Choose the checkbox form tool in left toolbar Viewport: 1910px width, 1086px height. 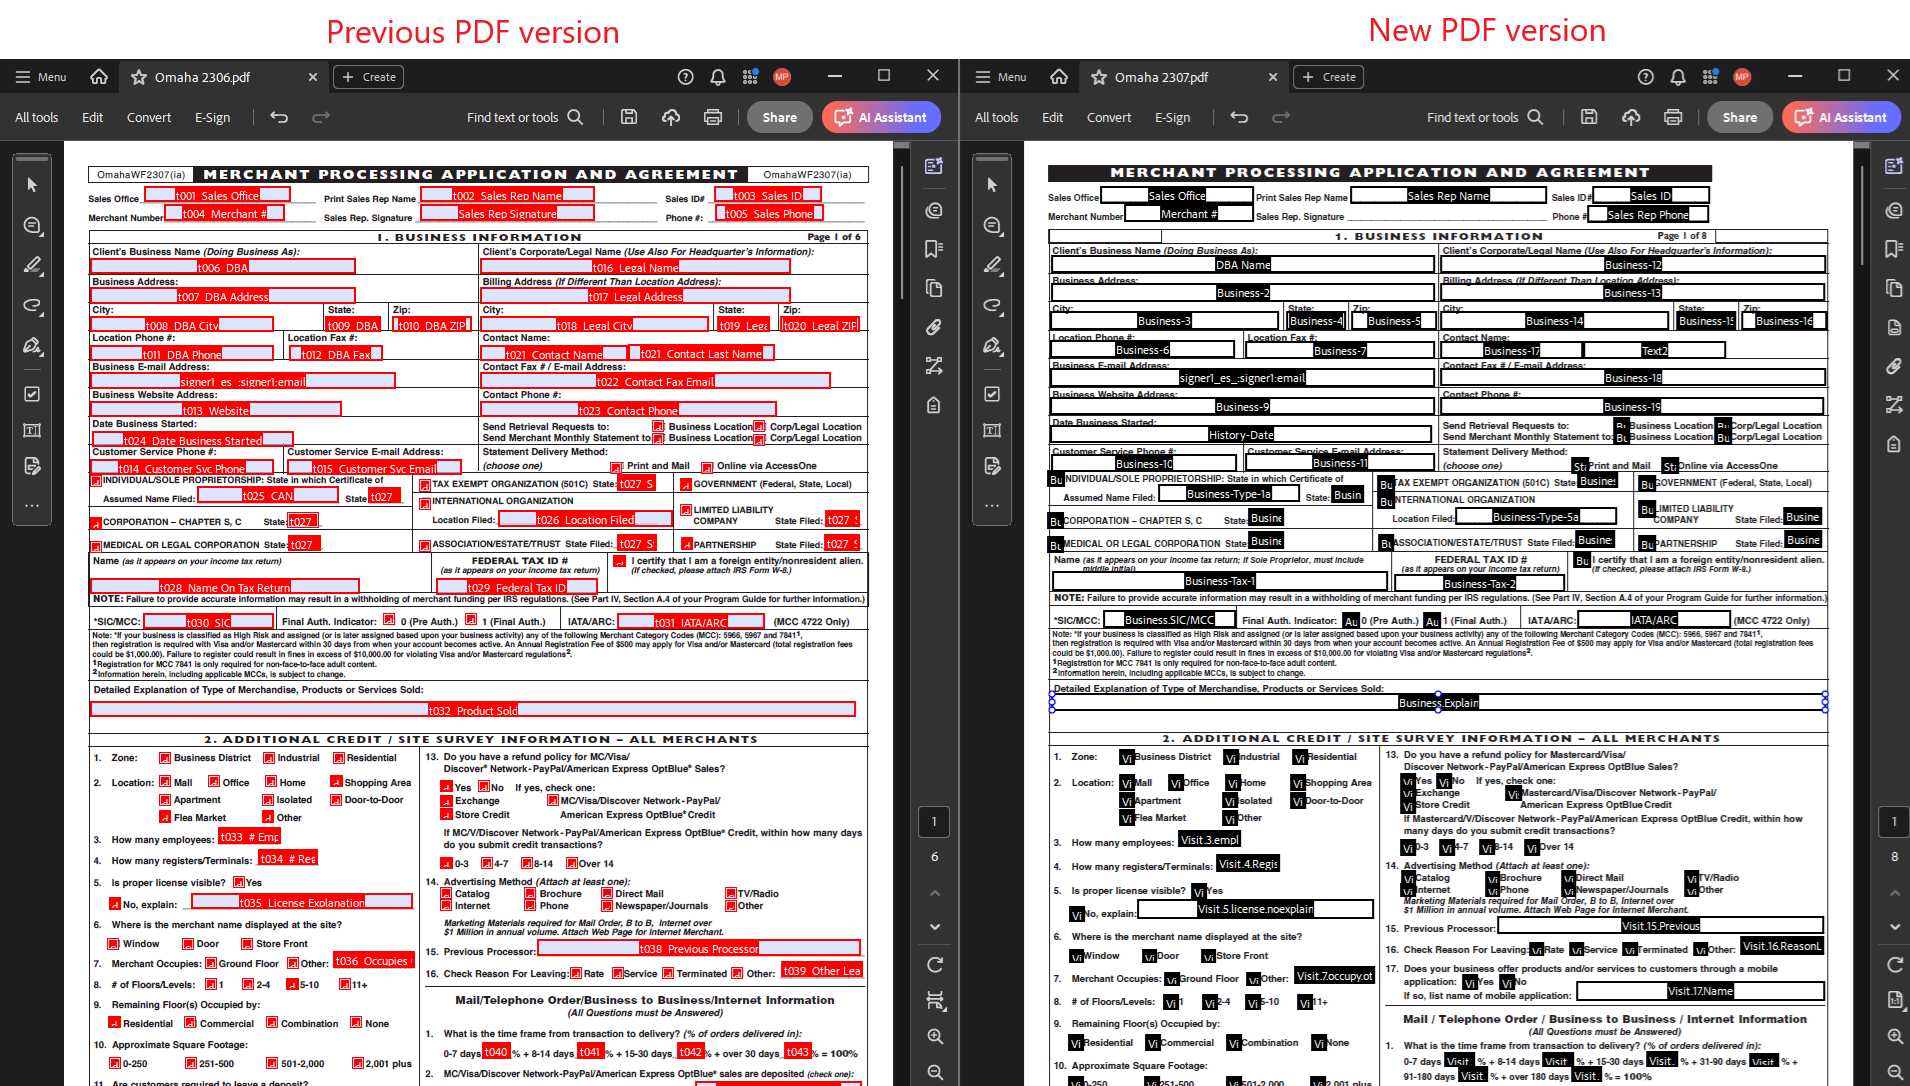(32, 394)
